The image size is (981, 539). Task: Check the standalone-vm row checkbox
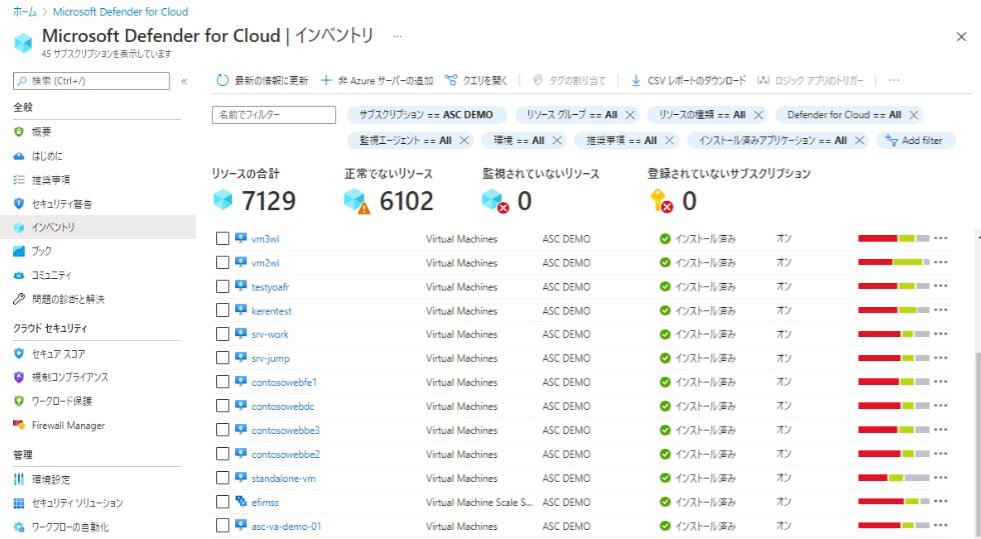coord(222,478)
